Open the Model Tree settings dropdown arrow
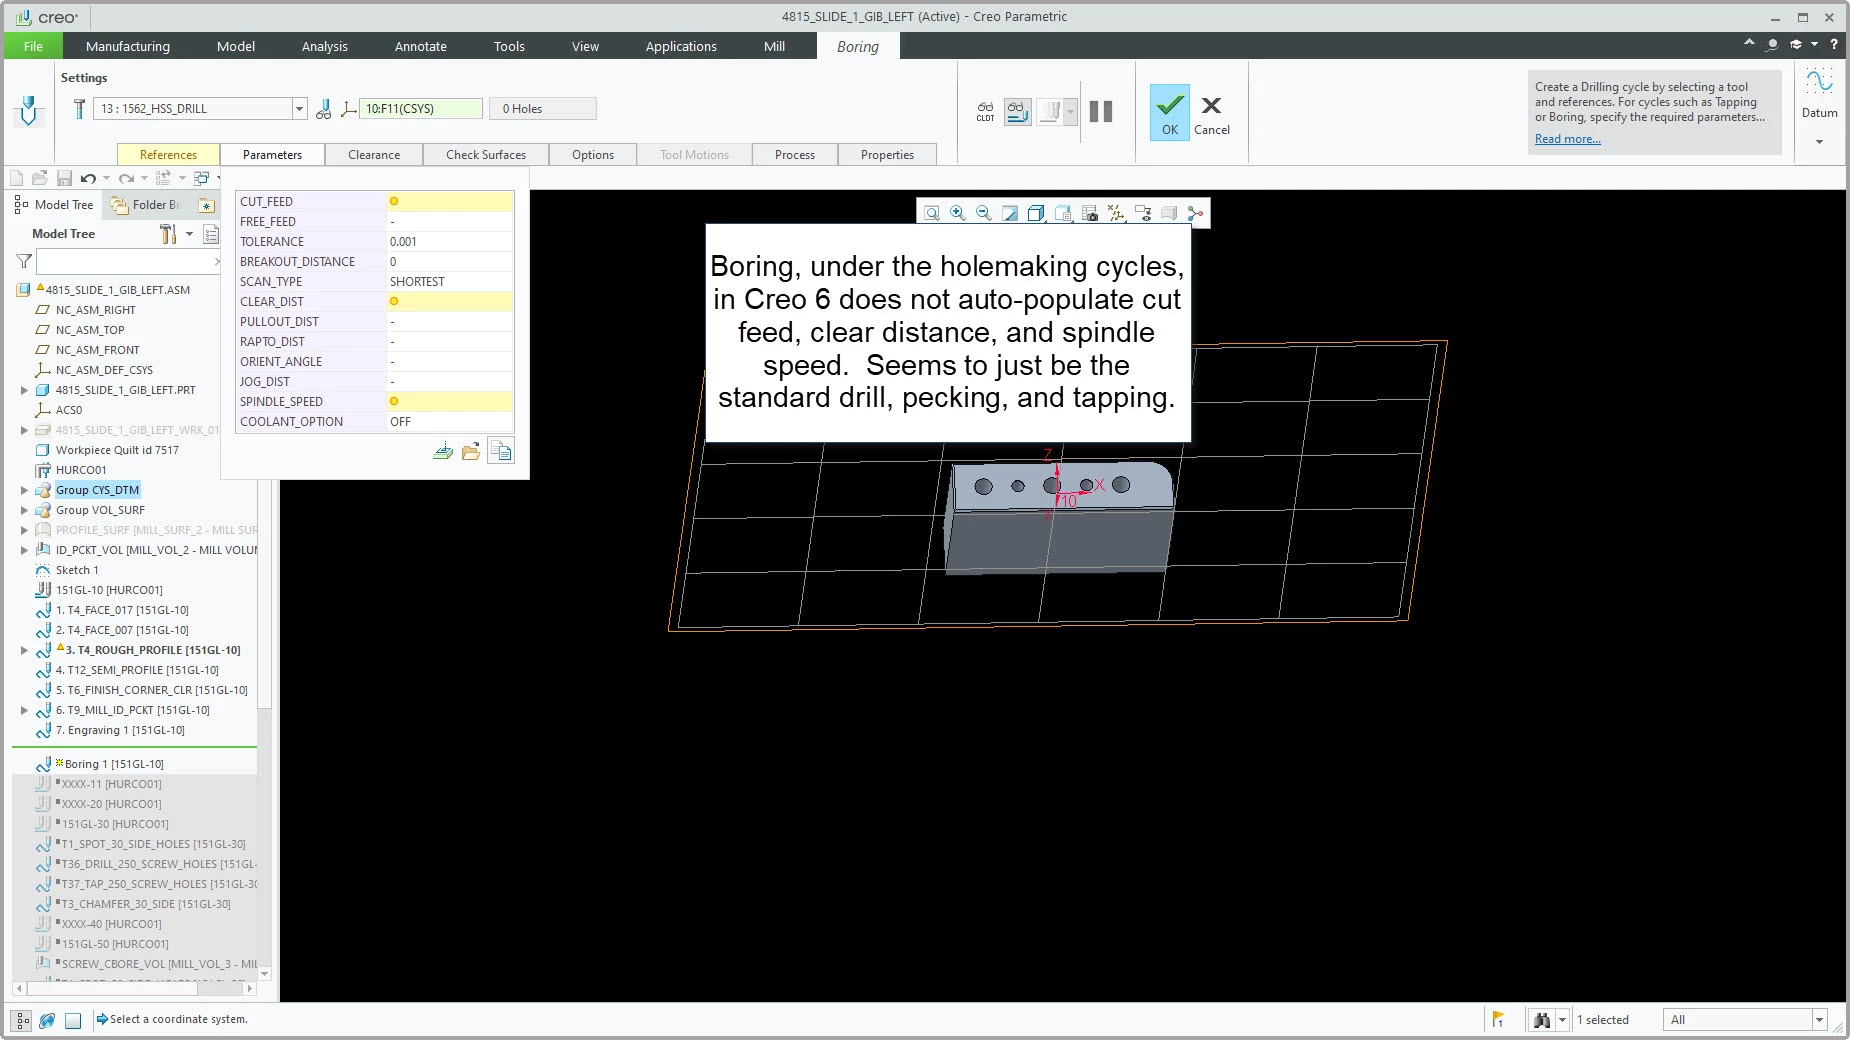 pos(189,234)
